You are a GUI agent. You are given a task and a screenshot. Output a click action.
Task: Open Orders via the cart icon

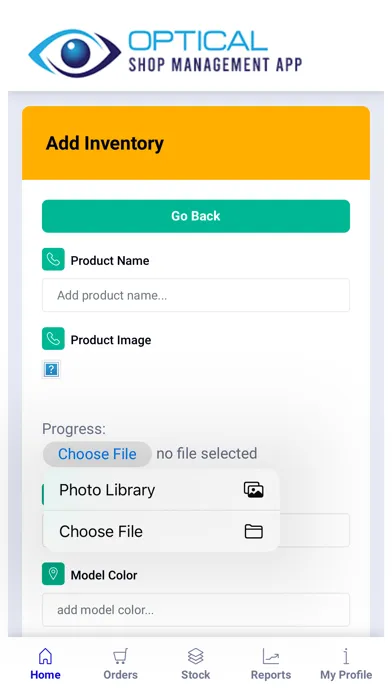(x=120, y=656)
